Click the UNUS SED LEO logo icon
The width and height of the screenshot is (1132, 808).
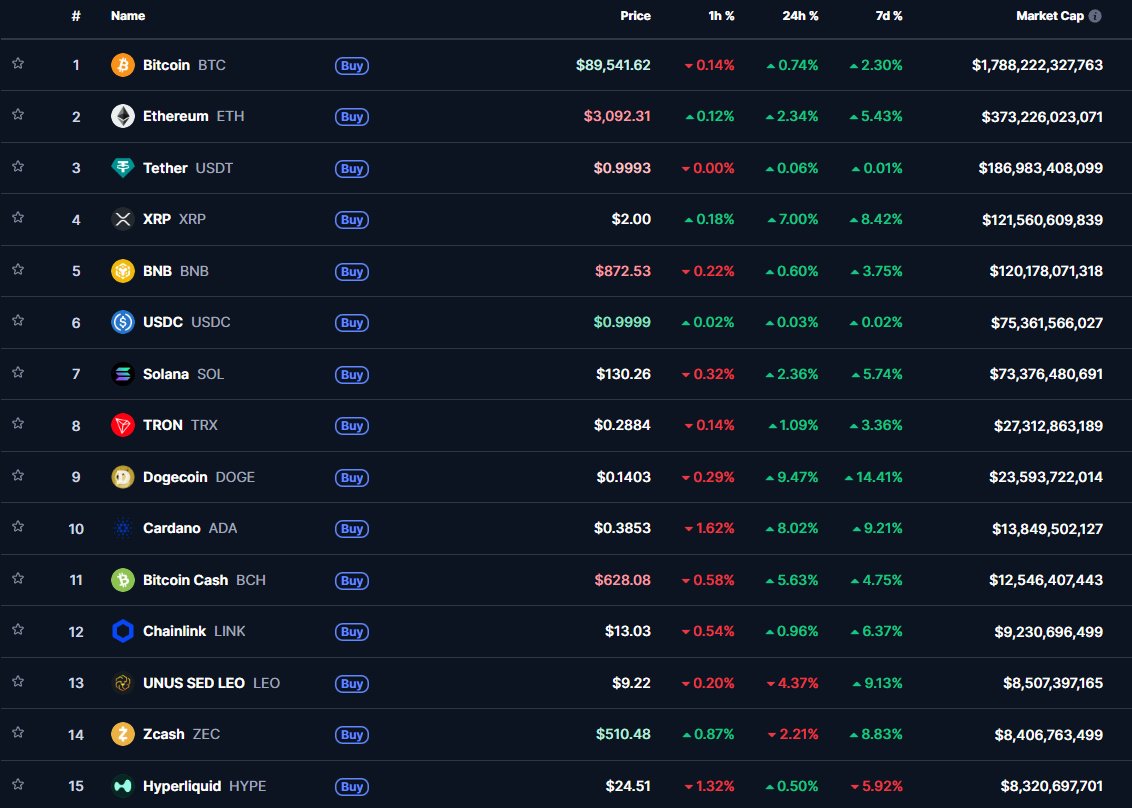point(123,683)
